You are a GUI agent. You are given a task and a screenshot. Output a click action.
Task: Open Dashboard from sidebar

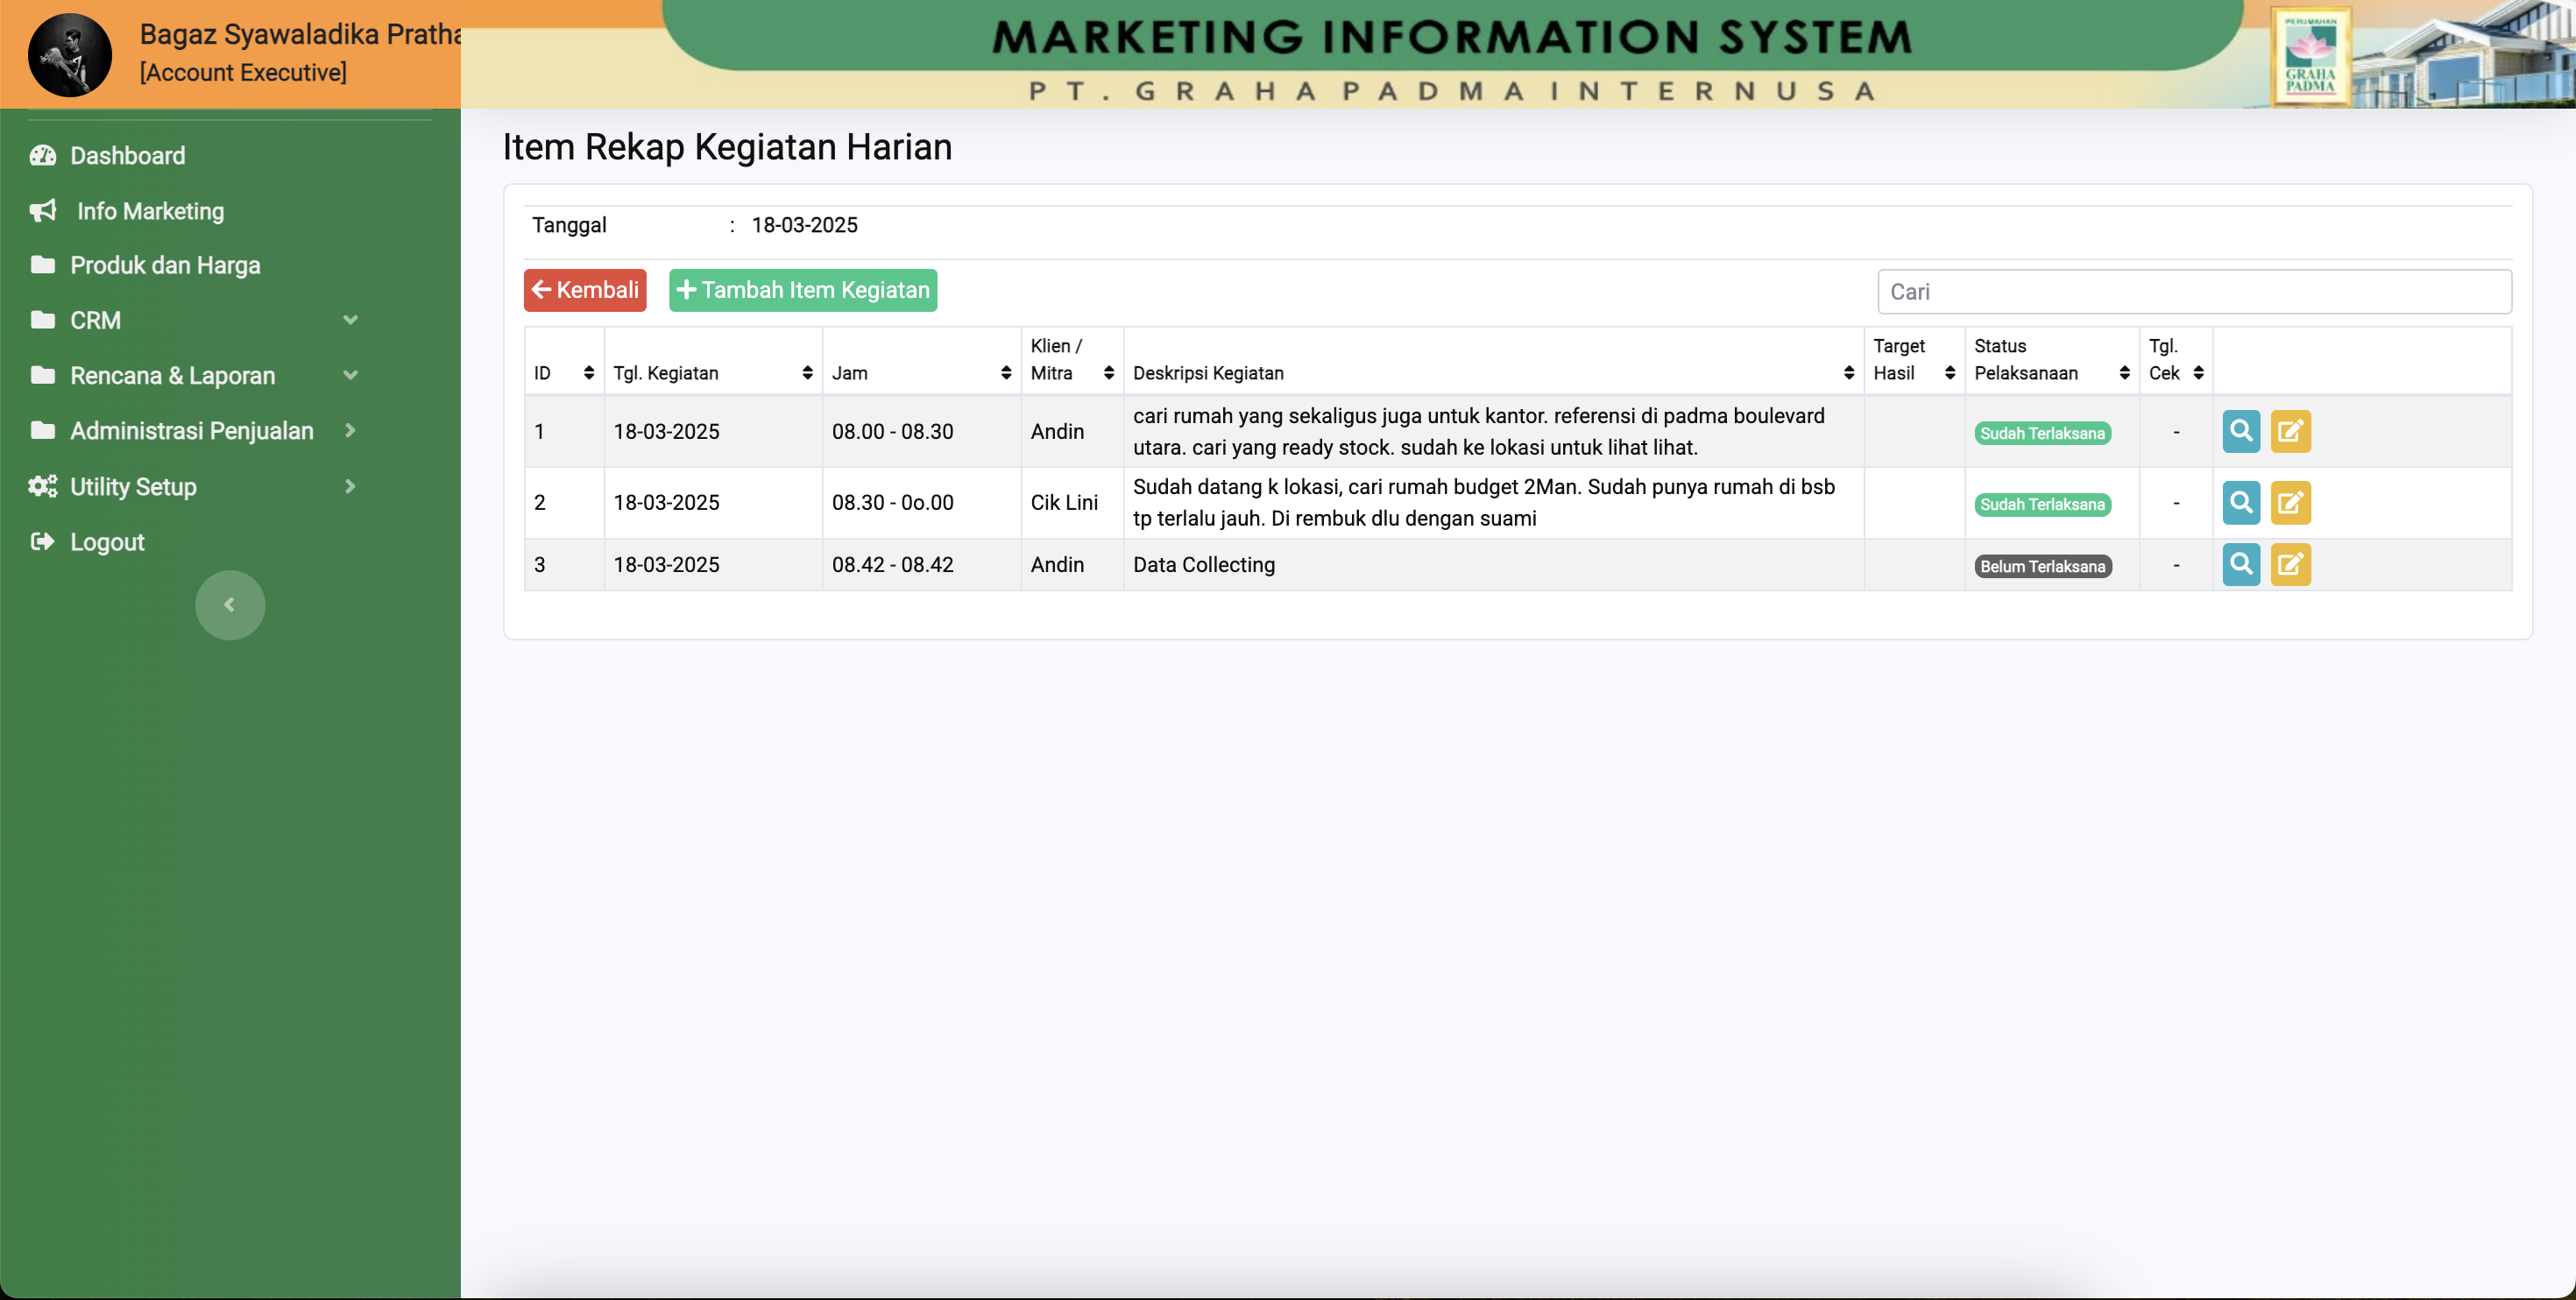point(127,155)
